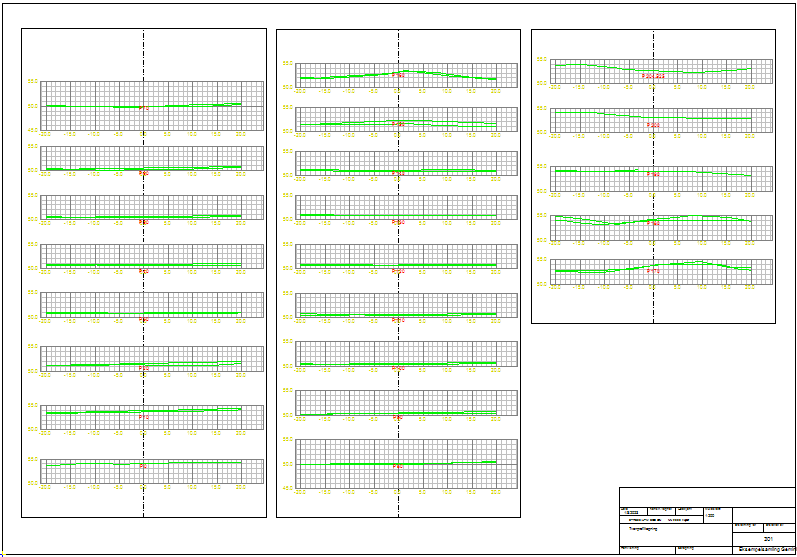Pick the bottom cross-section grid in the middle frame
797x557 pixels.
[x=340, y=452]
